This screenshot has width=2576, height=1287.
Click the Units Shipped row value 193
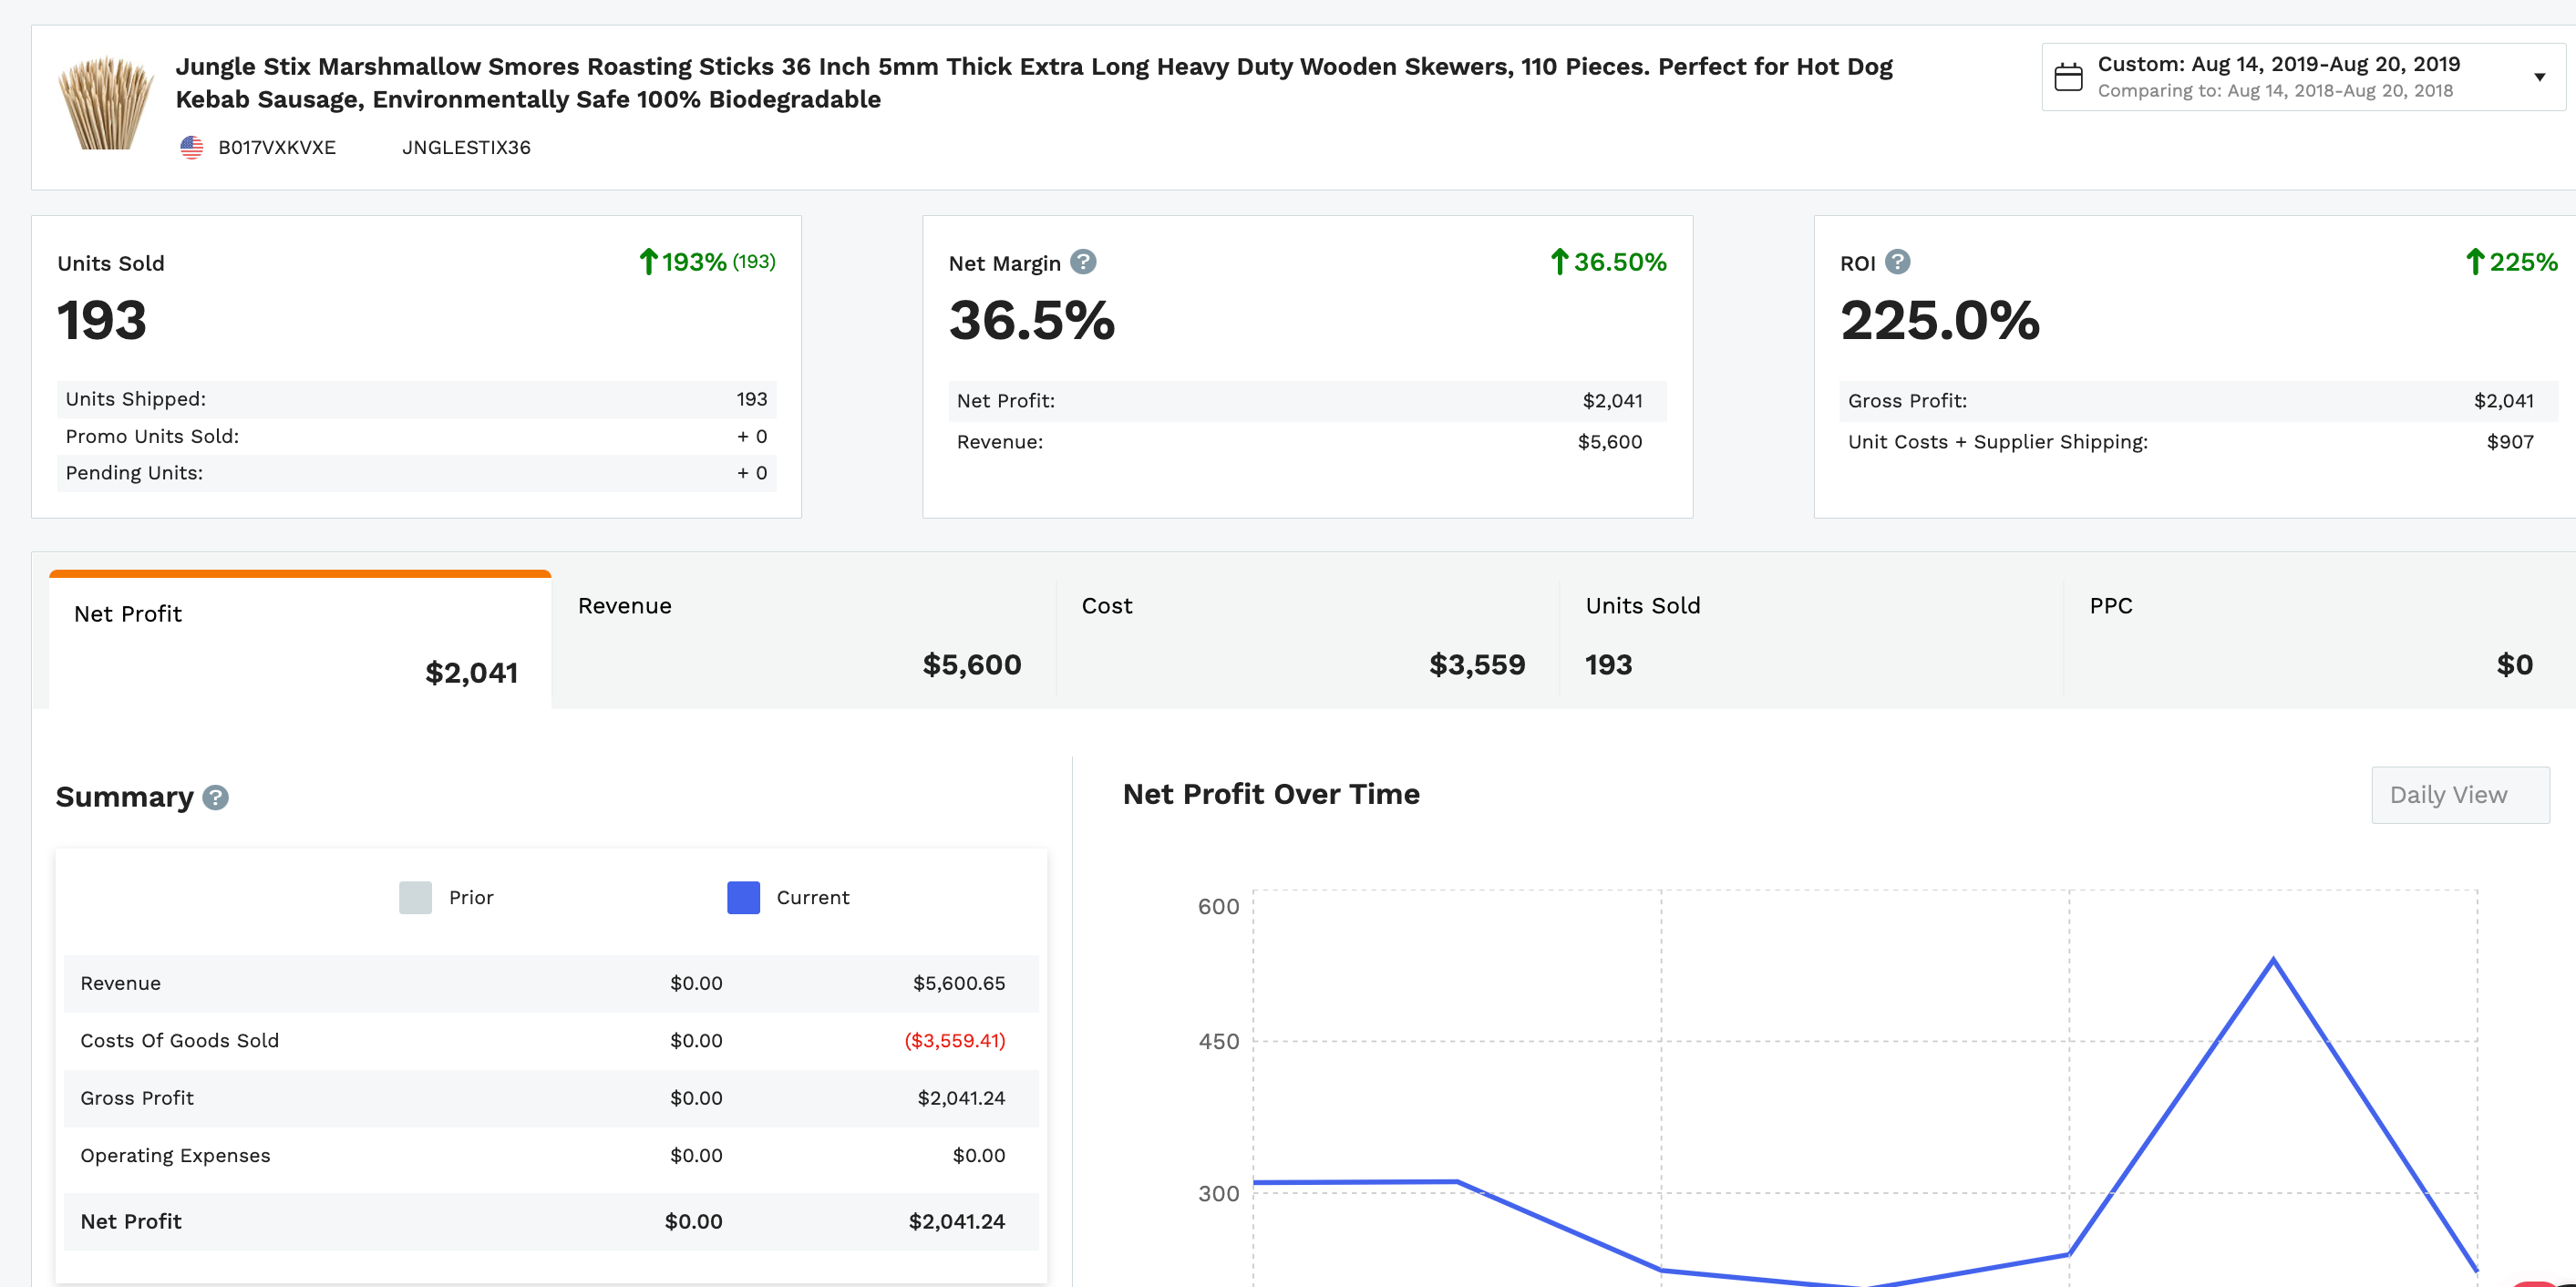(x=752, y=399)
